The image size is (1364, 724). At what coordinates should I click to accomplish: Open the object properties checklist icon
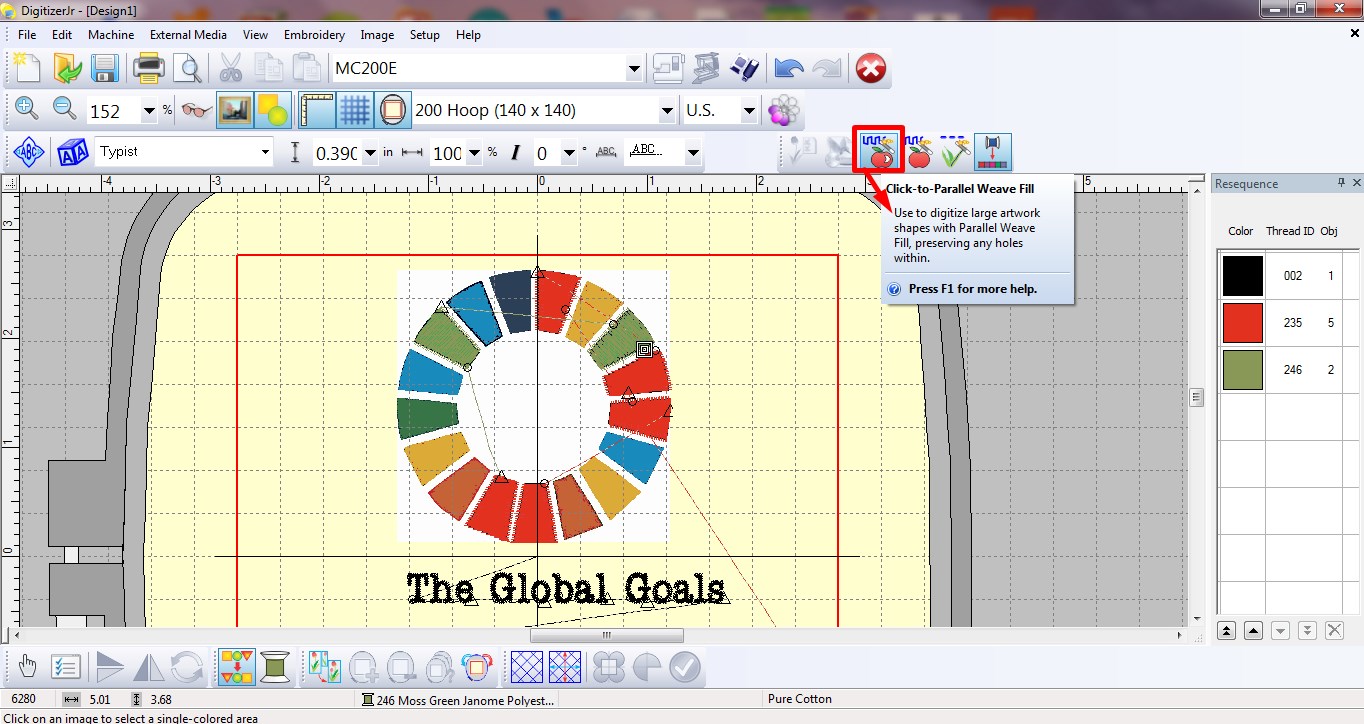tap(65, 666)
